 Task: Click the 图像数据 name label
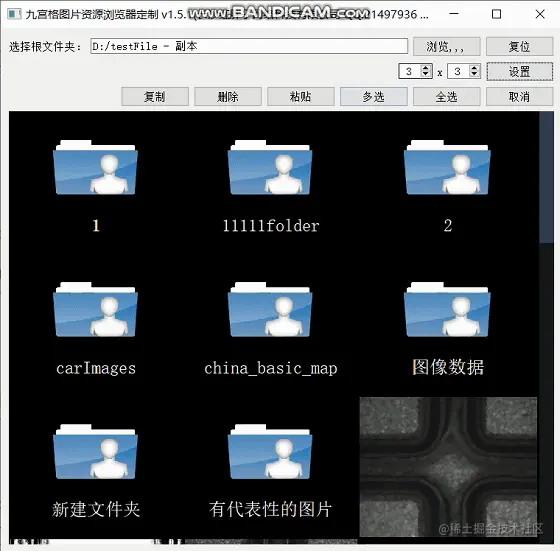[448, 367]
